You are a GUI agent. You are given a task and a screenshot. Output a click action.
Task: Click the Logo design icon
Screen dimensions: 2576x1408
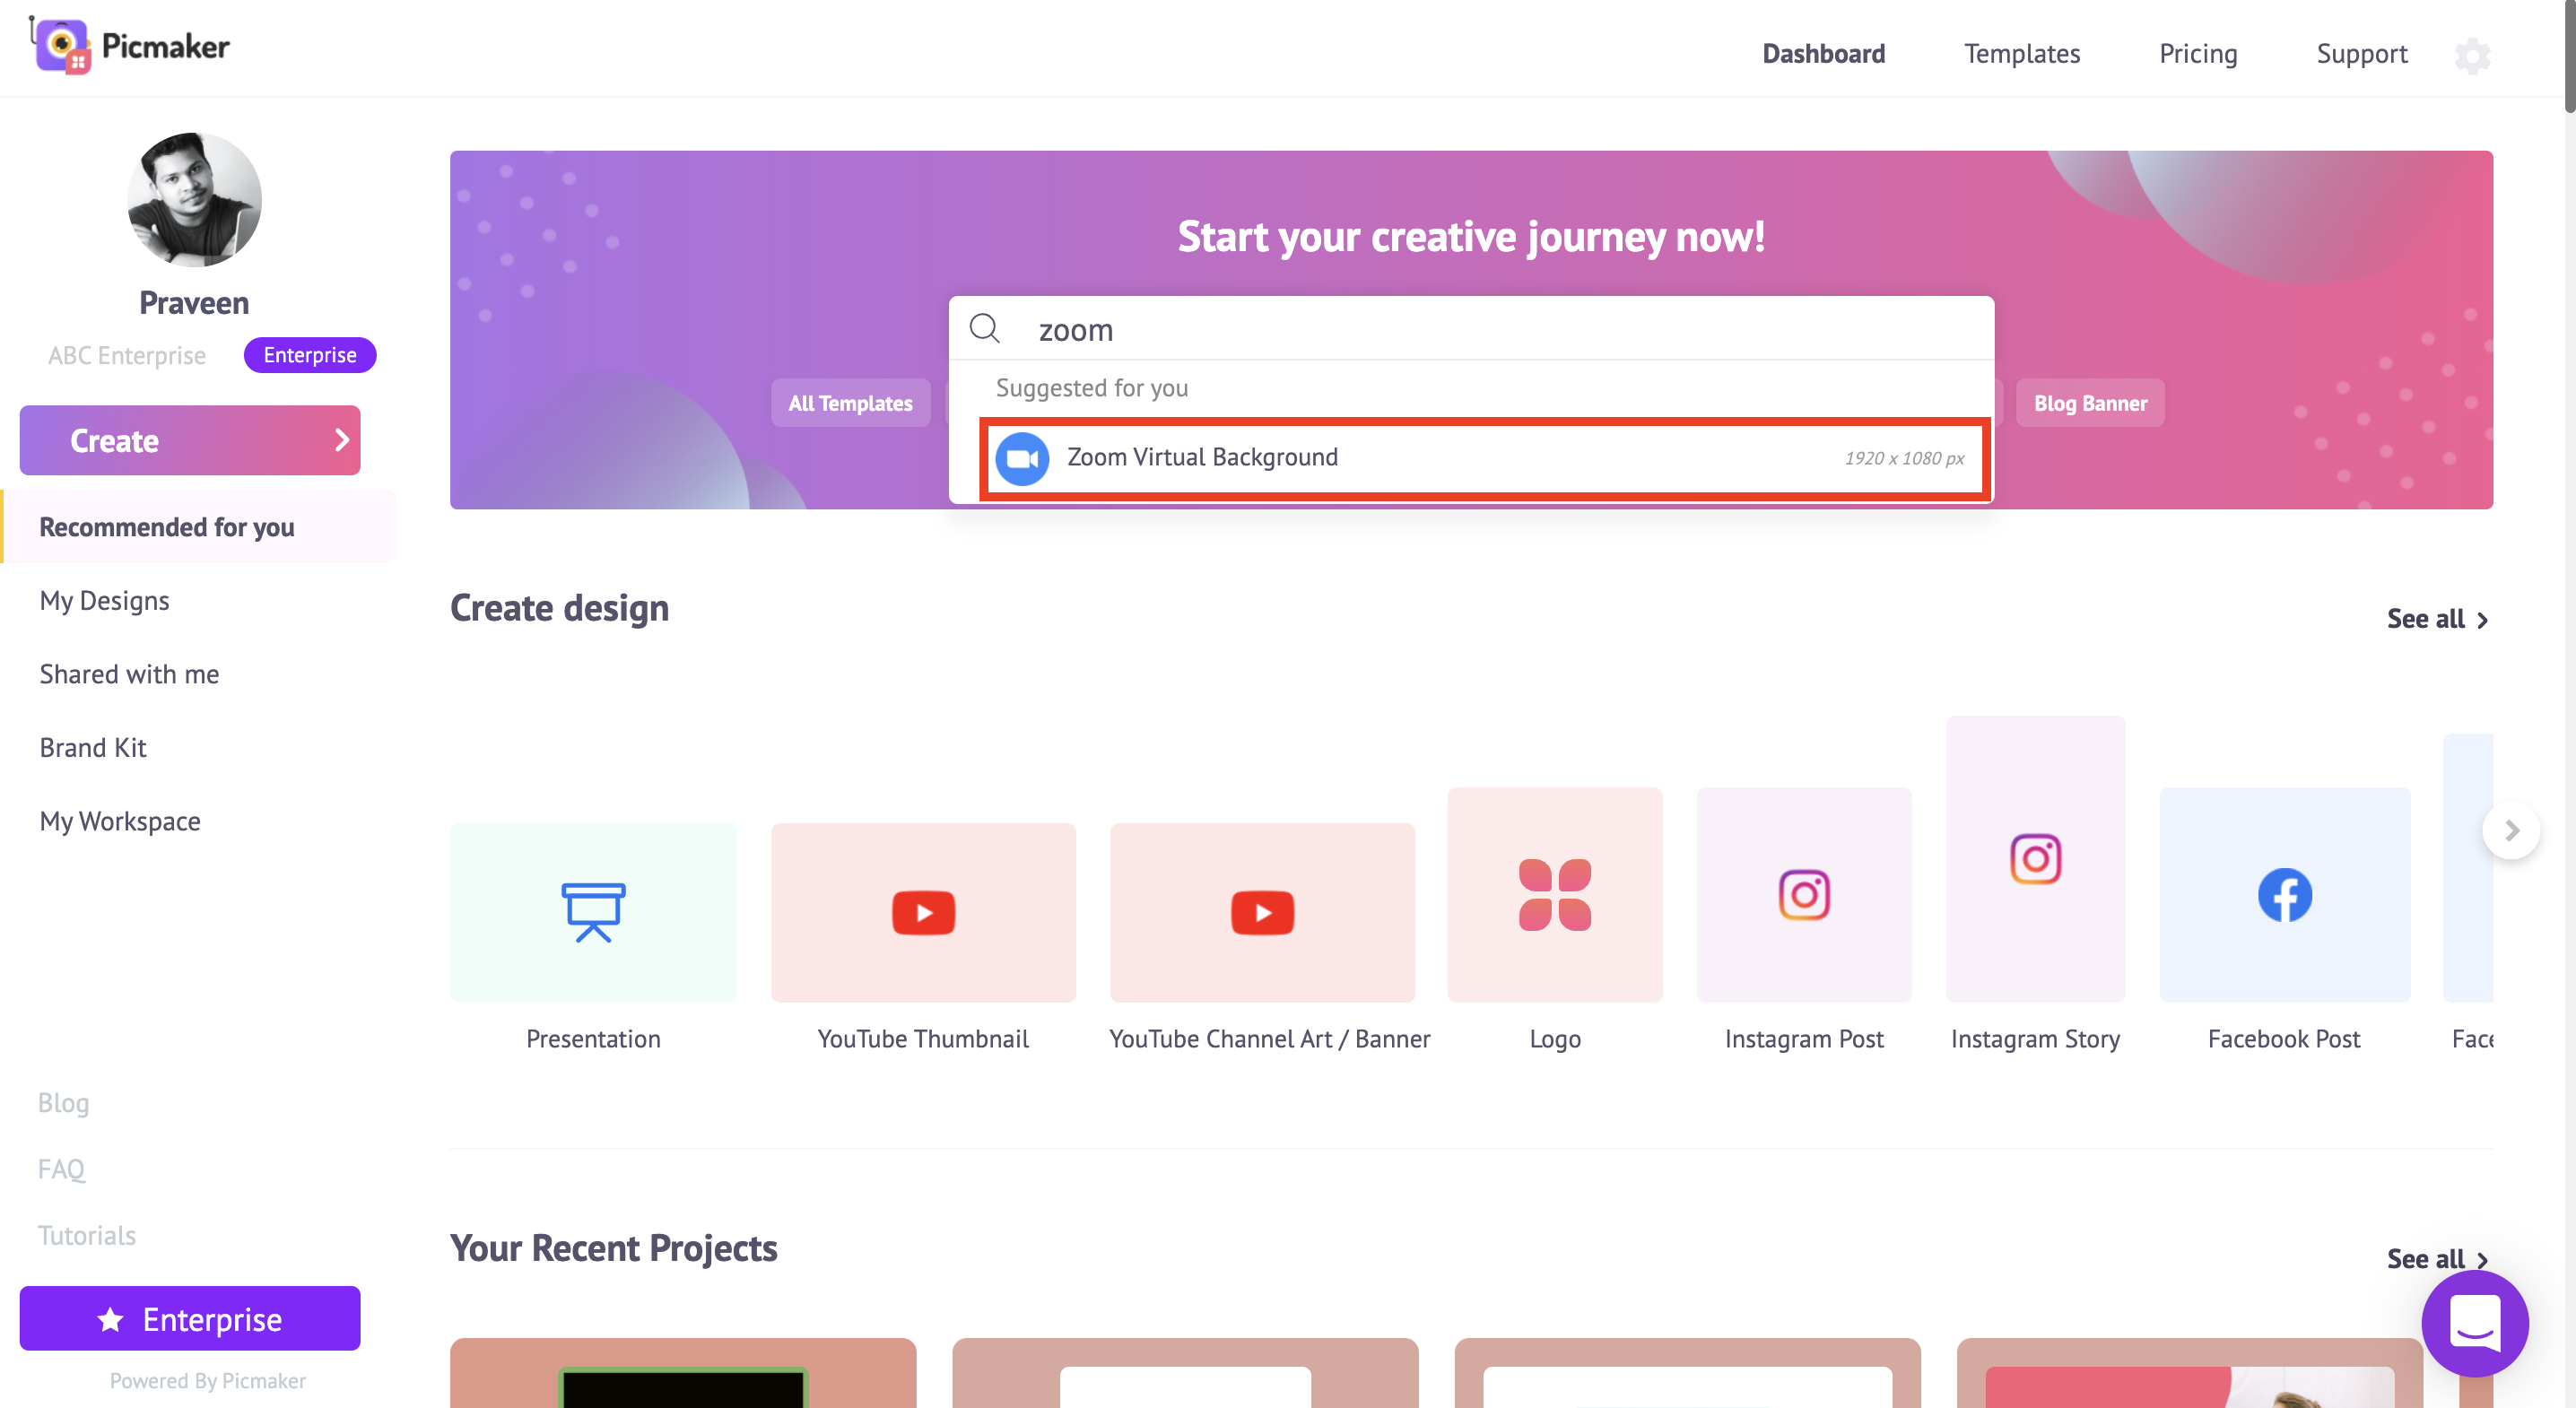tap(1555, 895)
